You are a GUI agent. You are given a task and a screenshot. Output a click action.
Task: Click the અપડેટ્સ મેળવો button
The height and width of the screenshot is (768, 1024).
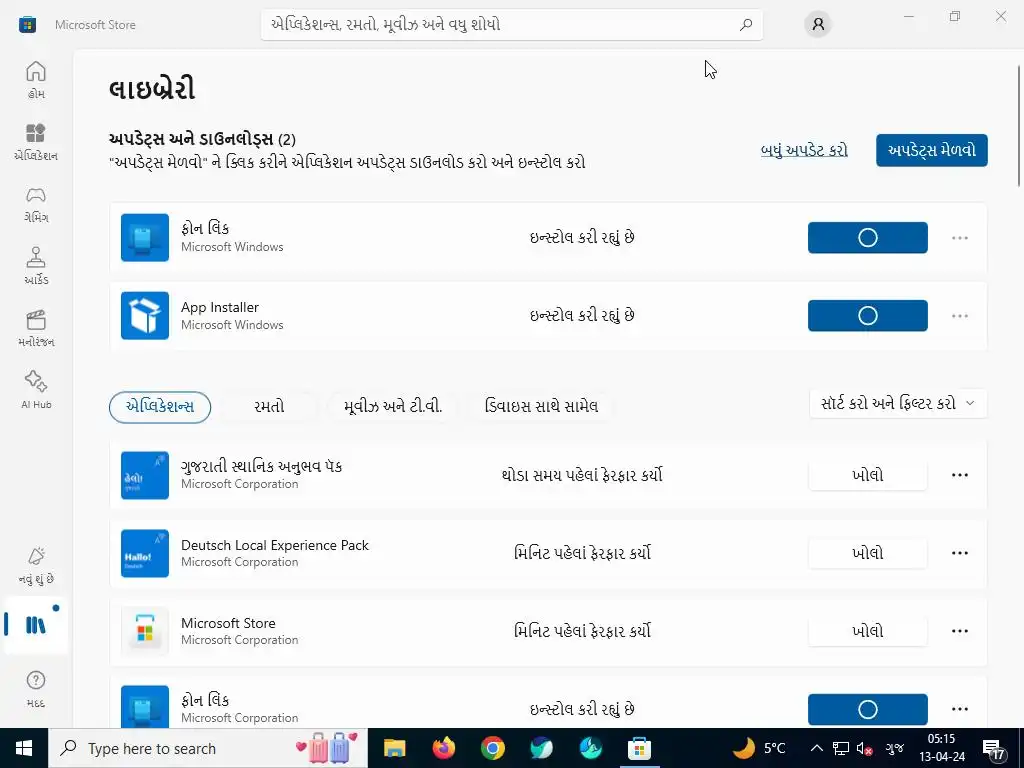932,150
